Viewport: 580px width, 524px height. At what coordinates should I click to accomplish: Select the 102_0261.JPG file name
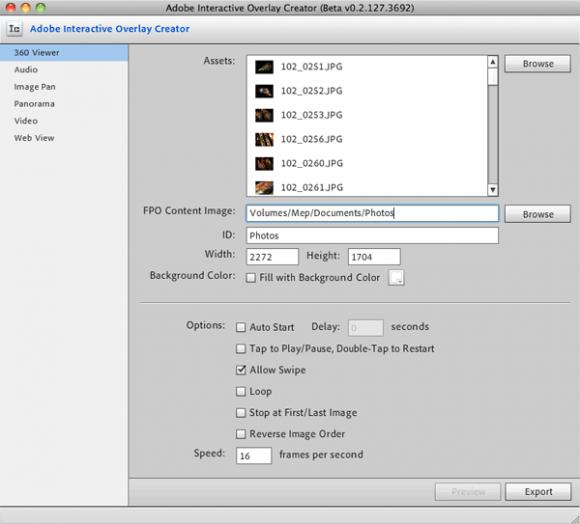click(x=312, y=187)
